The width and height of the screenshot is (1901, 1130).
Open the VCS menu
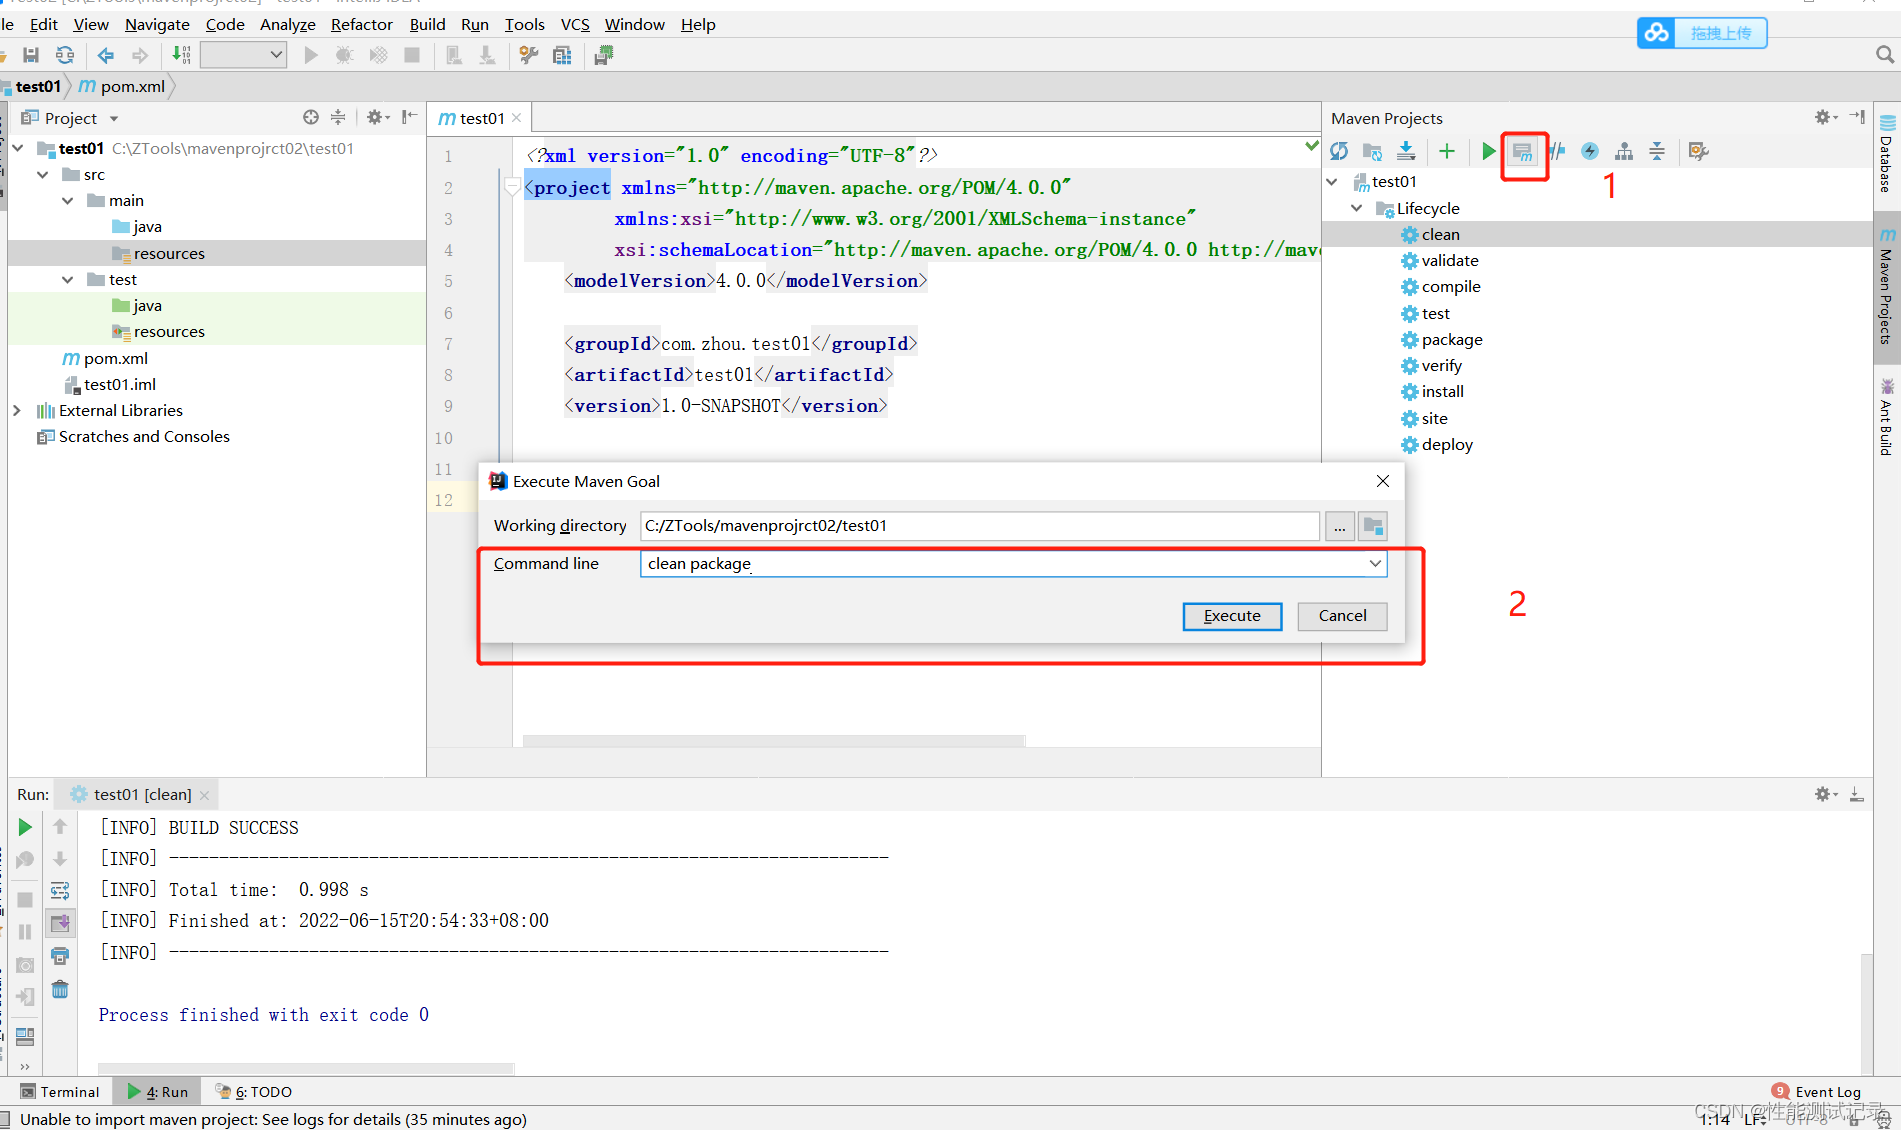tap(575, 24)
